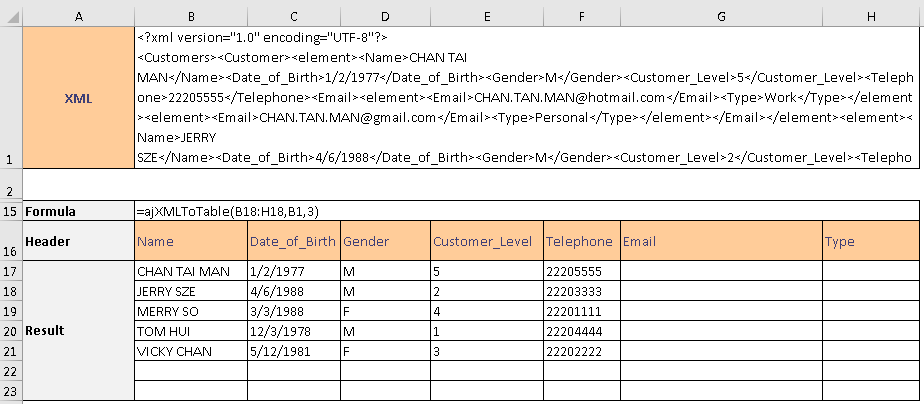
Task: Click the cell with CHAN TAI MAN
Action: (x=190, y=271)
